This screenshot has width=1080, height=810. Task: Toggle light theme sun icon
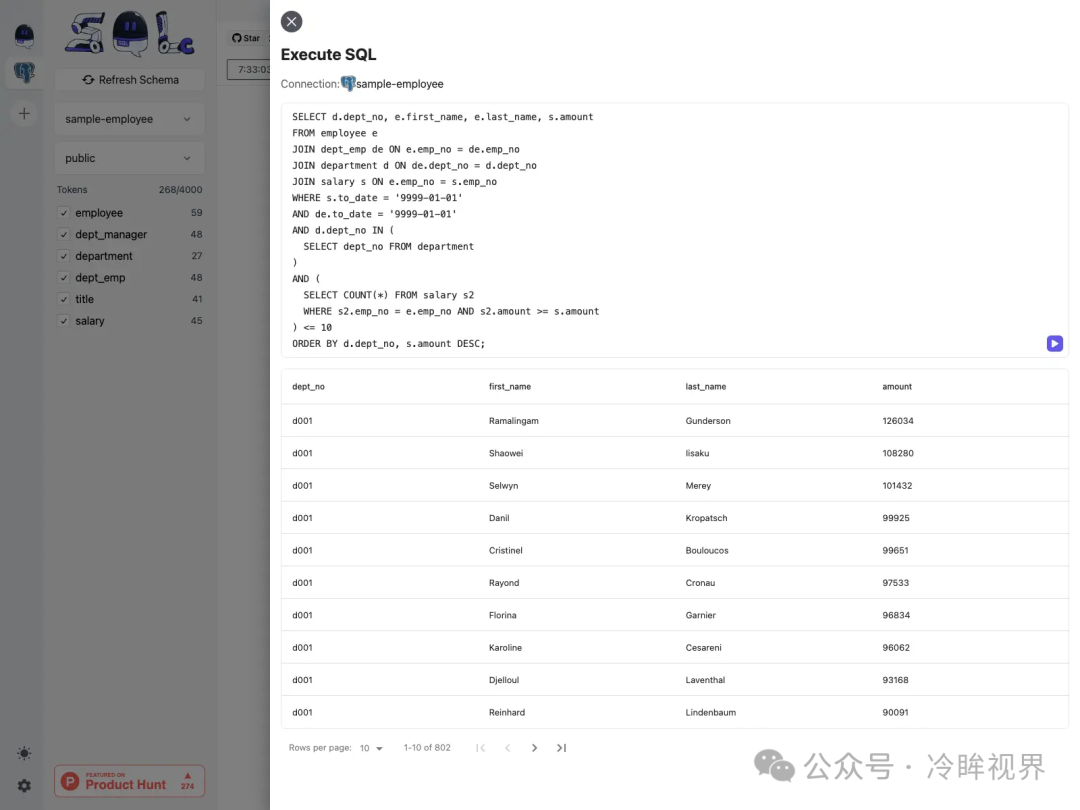point(24,753)
